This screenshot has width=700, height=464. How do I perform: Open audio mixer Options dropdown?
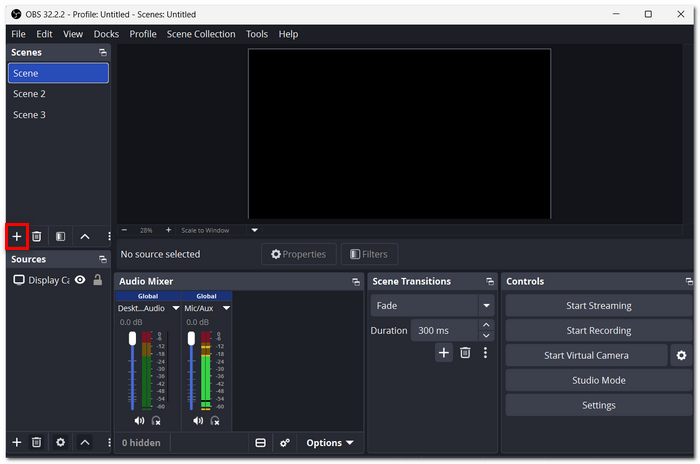(x=329, y=443)
